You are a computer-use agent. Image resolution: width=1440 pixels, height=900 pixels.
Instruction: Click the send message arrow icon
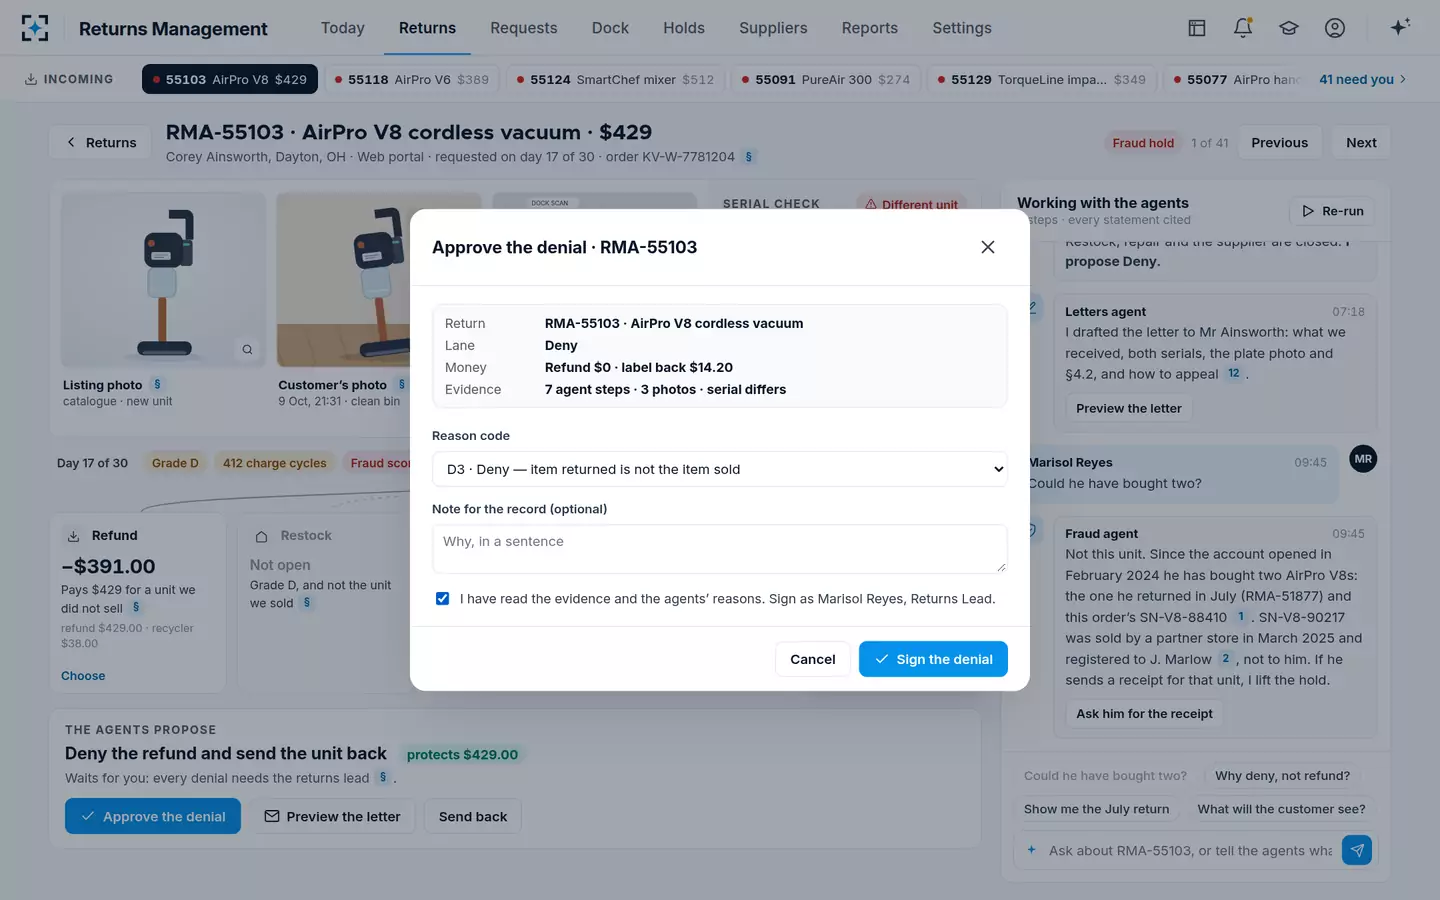coord(1357,850)
